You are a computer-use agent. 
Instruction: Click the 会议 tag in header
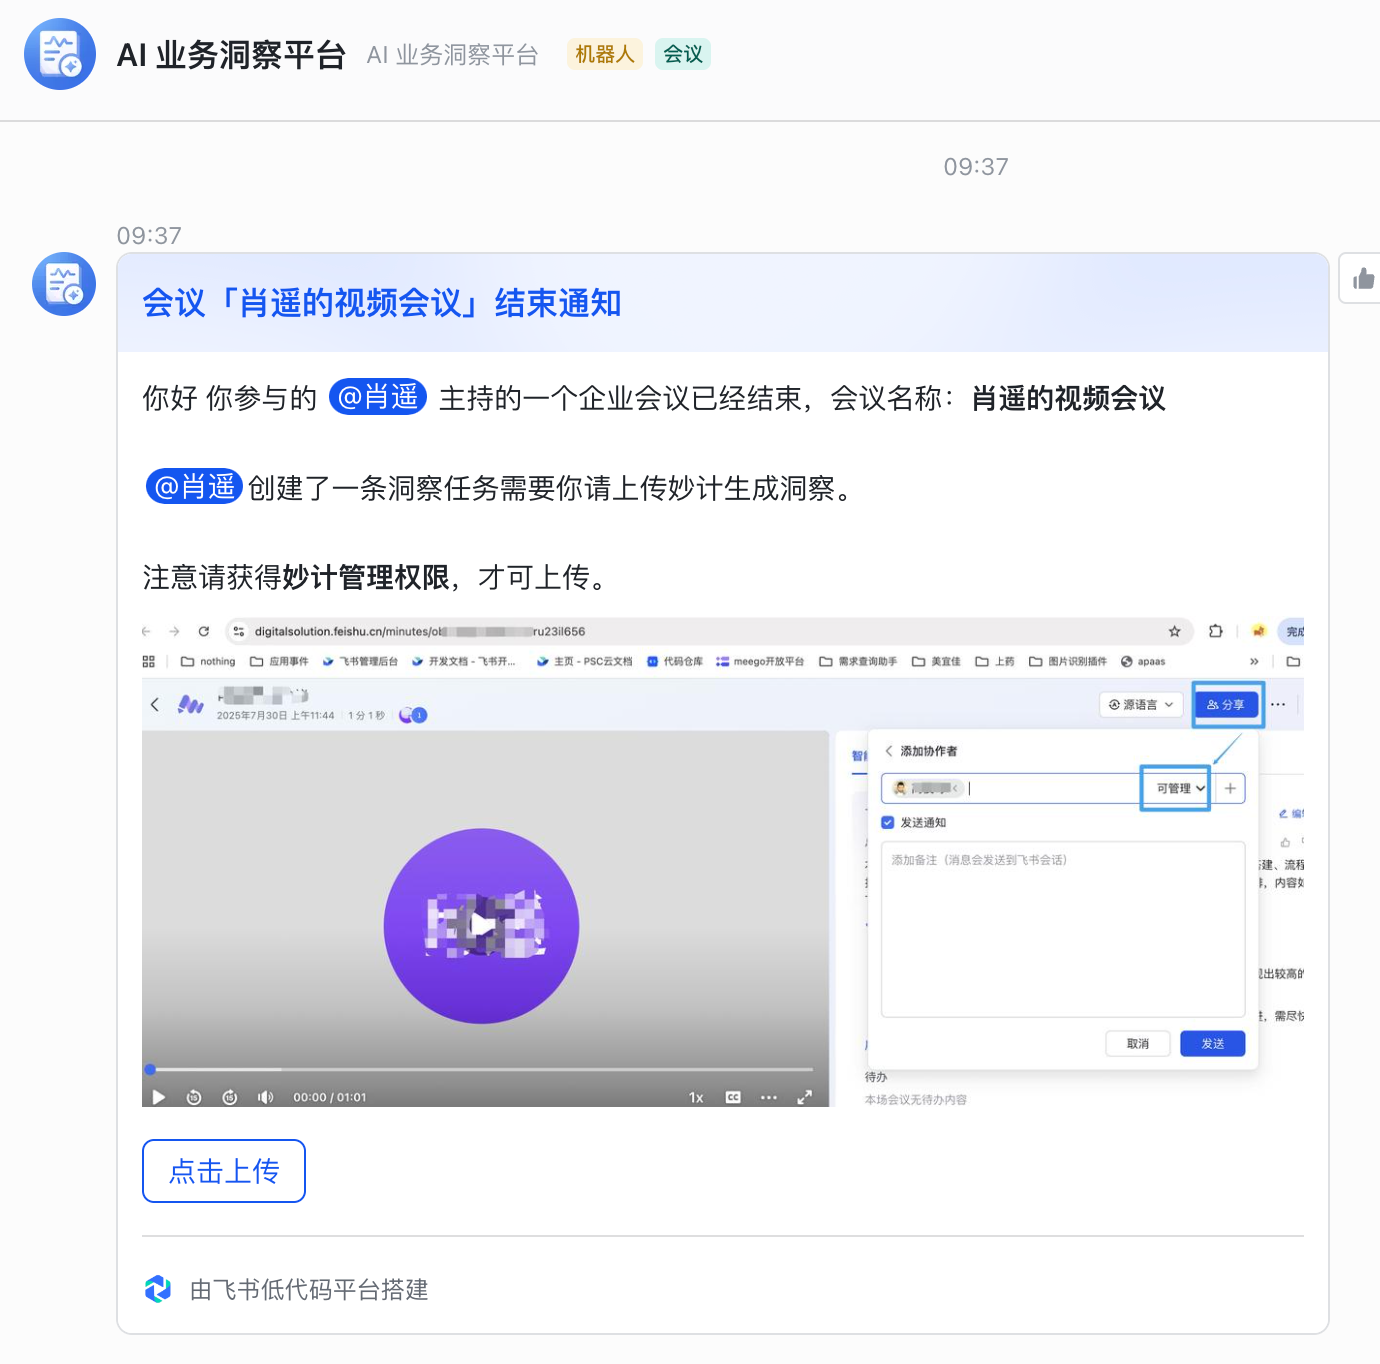point(683,54)
